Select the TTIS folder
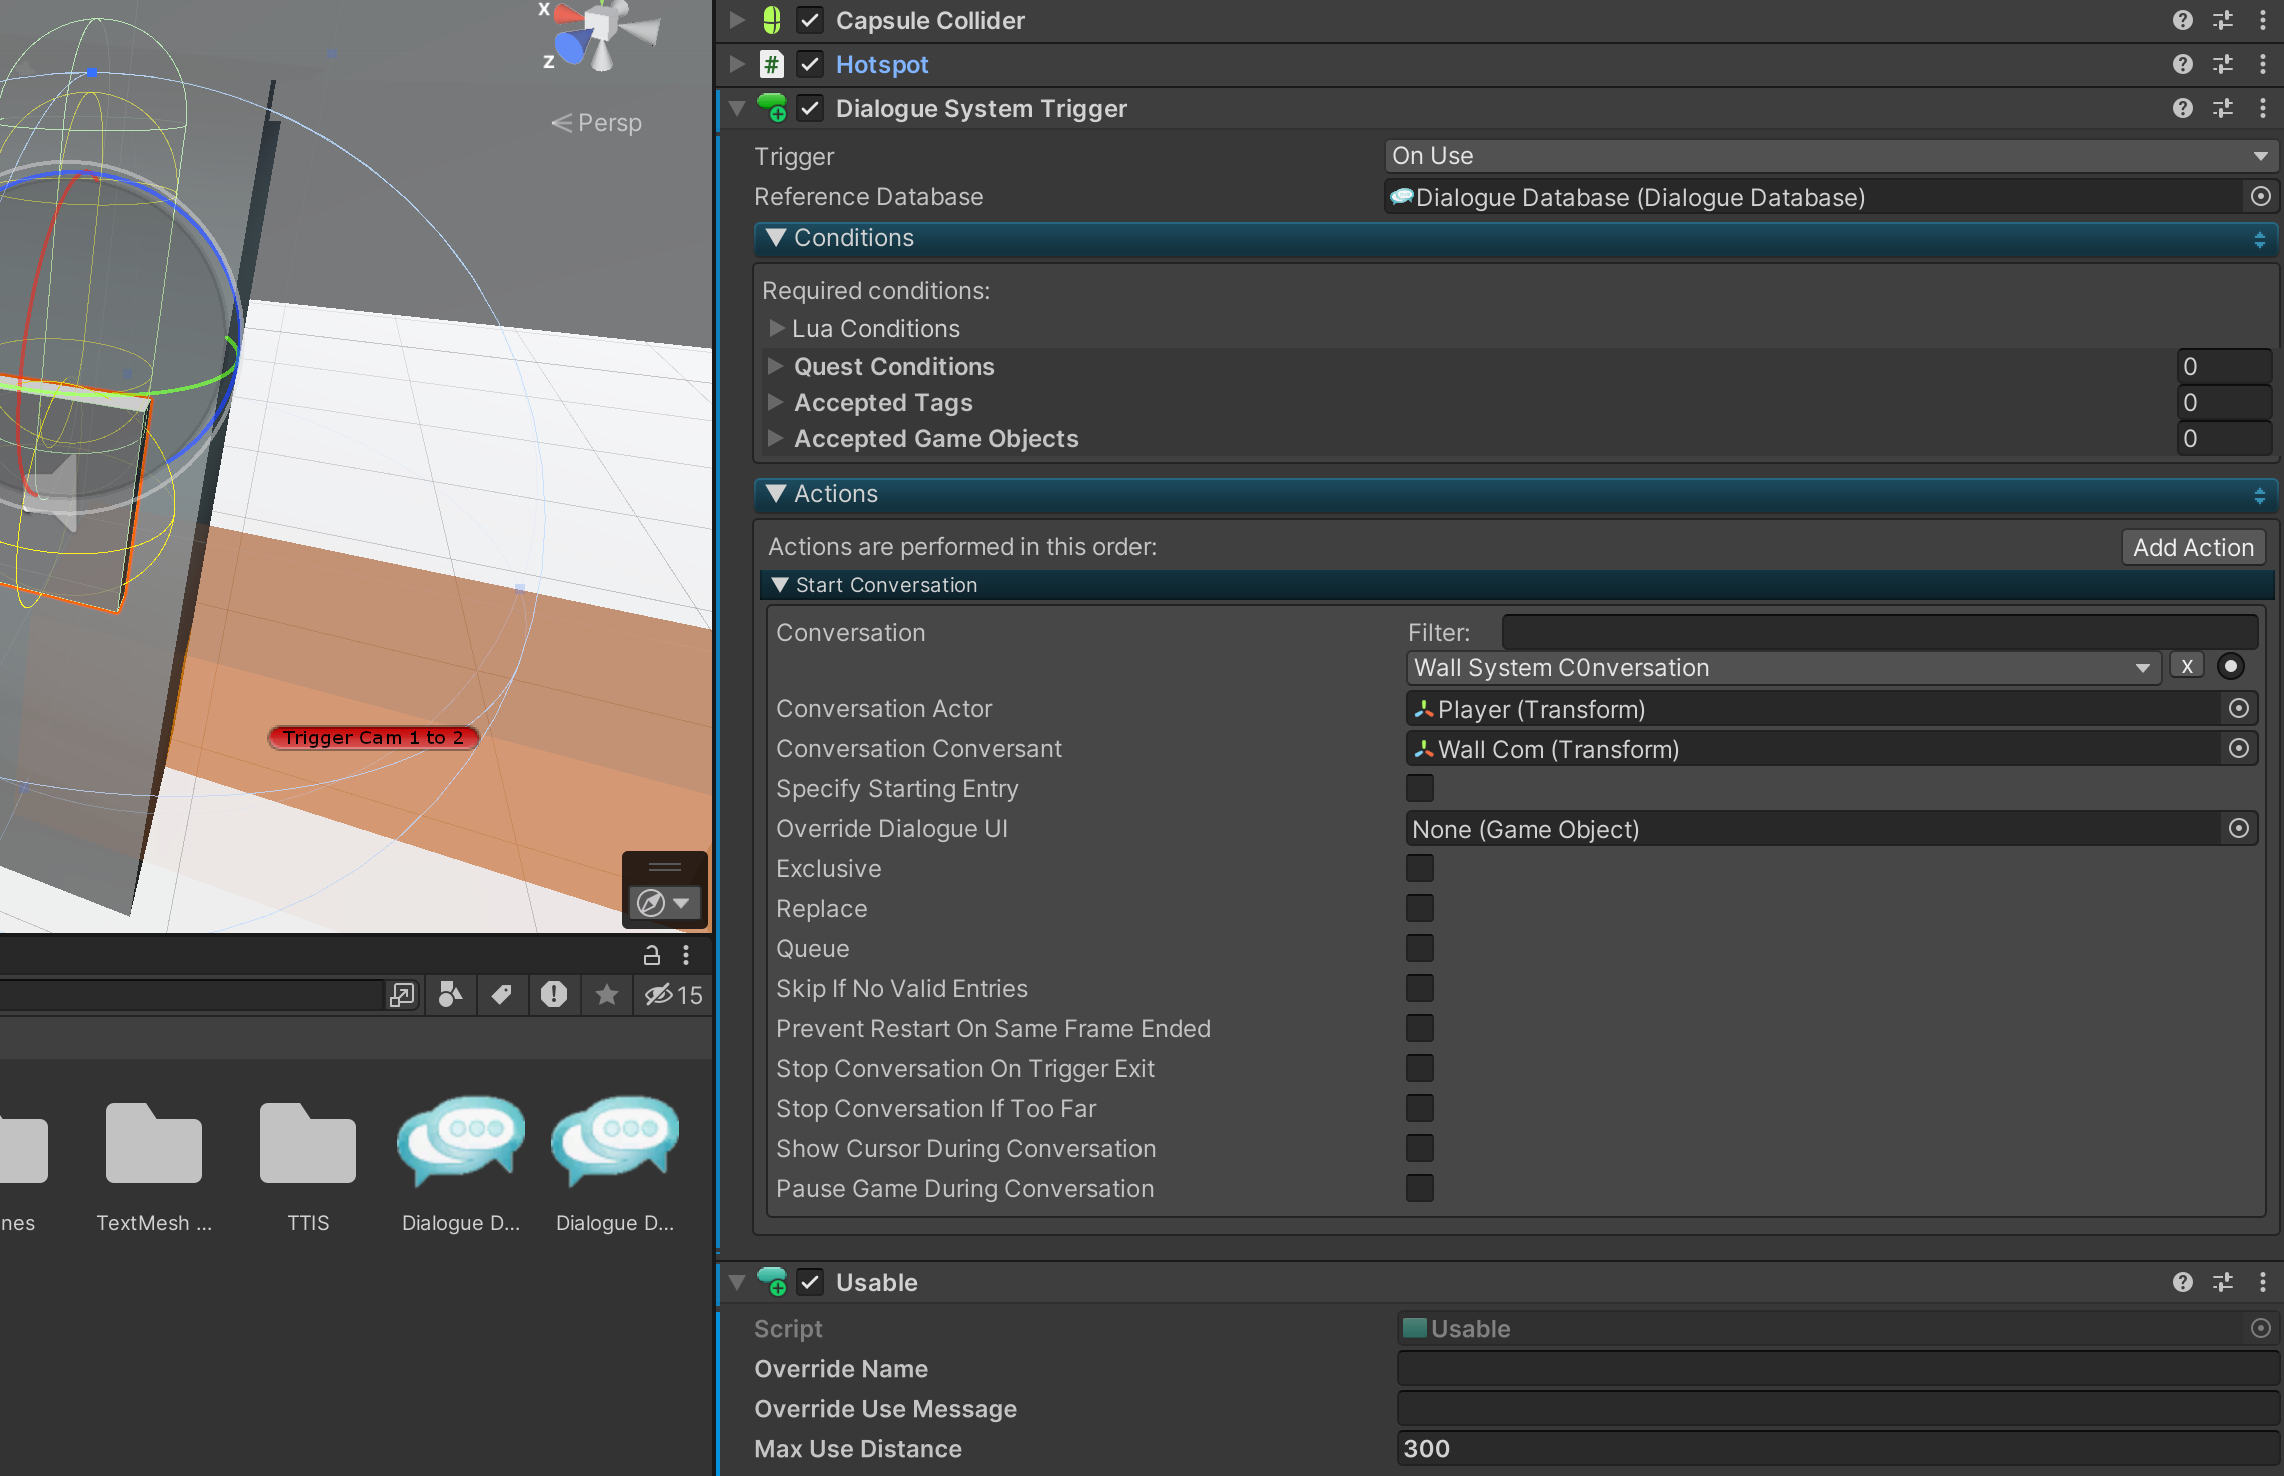2284x1476 pixels. click(x=308, y=1168)
